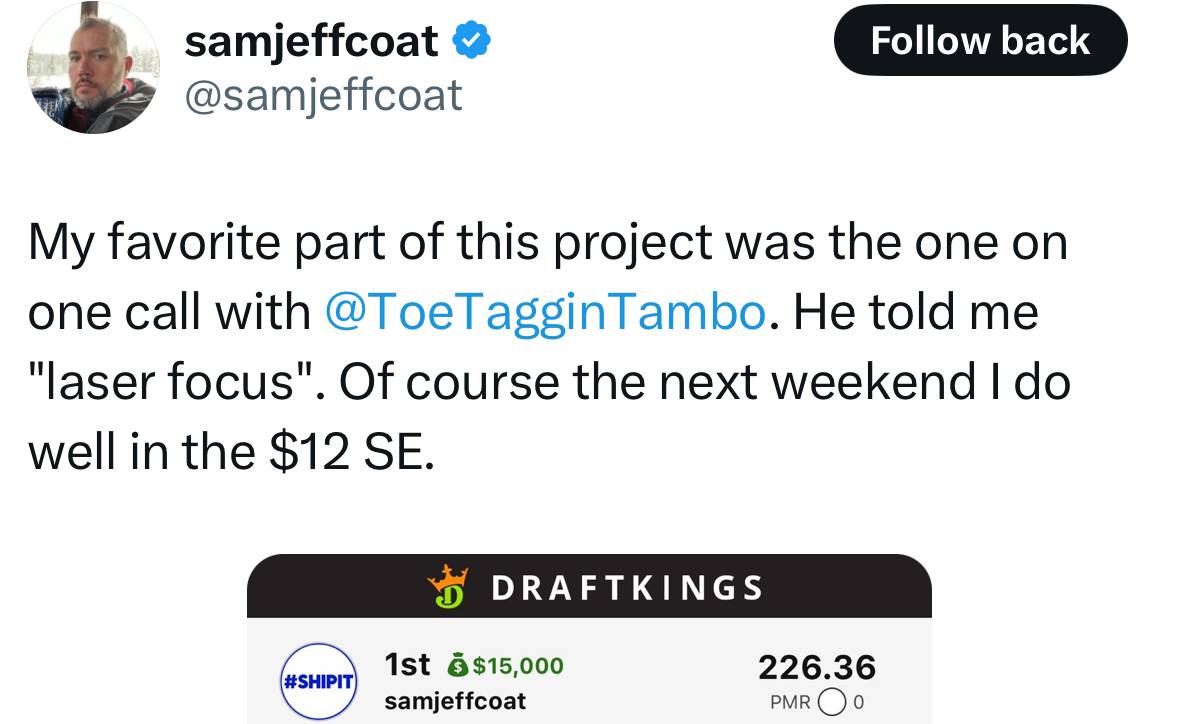Select the 1st place rank label
1179x724 pixels.
407,665
